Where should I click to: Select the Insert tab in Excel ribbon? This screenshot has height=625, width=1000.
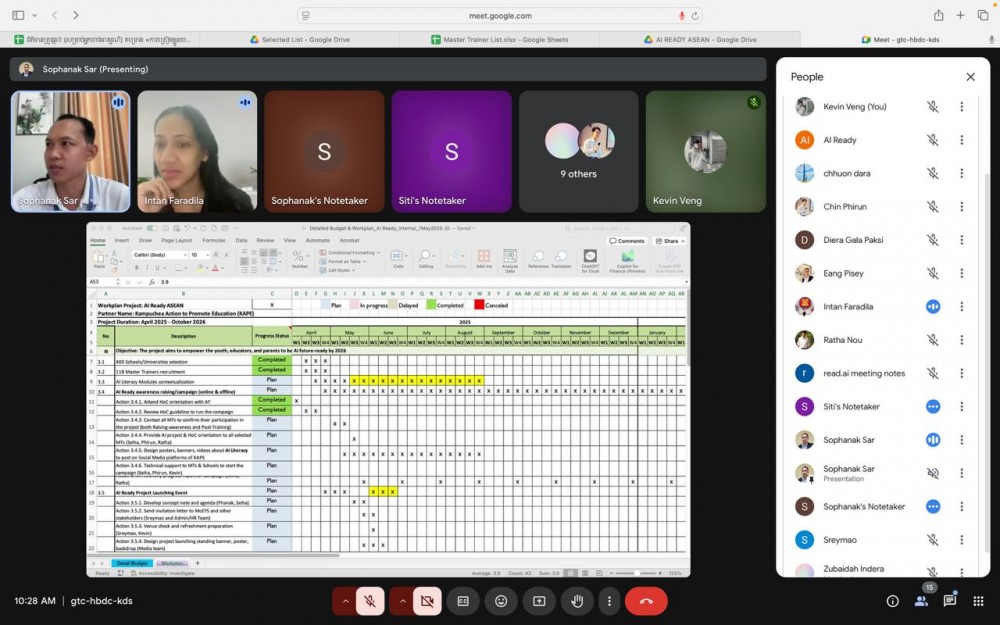pos(121,240)
